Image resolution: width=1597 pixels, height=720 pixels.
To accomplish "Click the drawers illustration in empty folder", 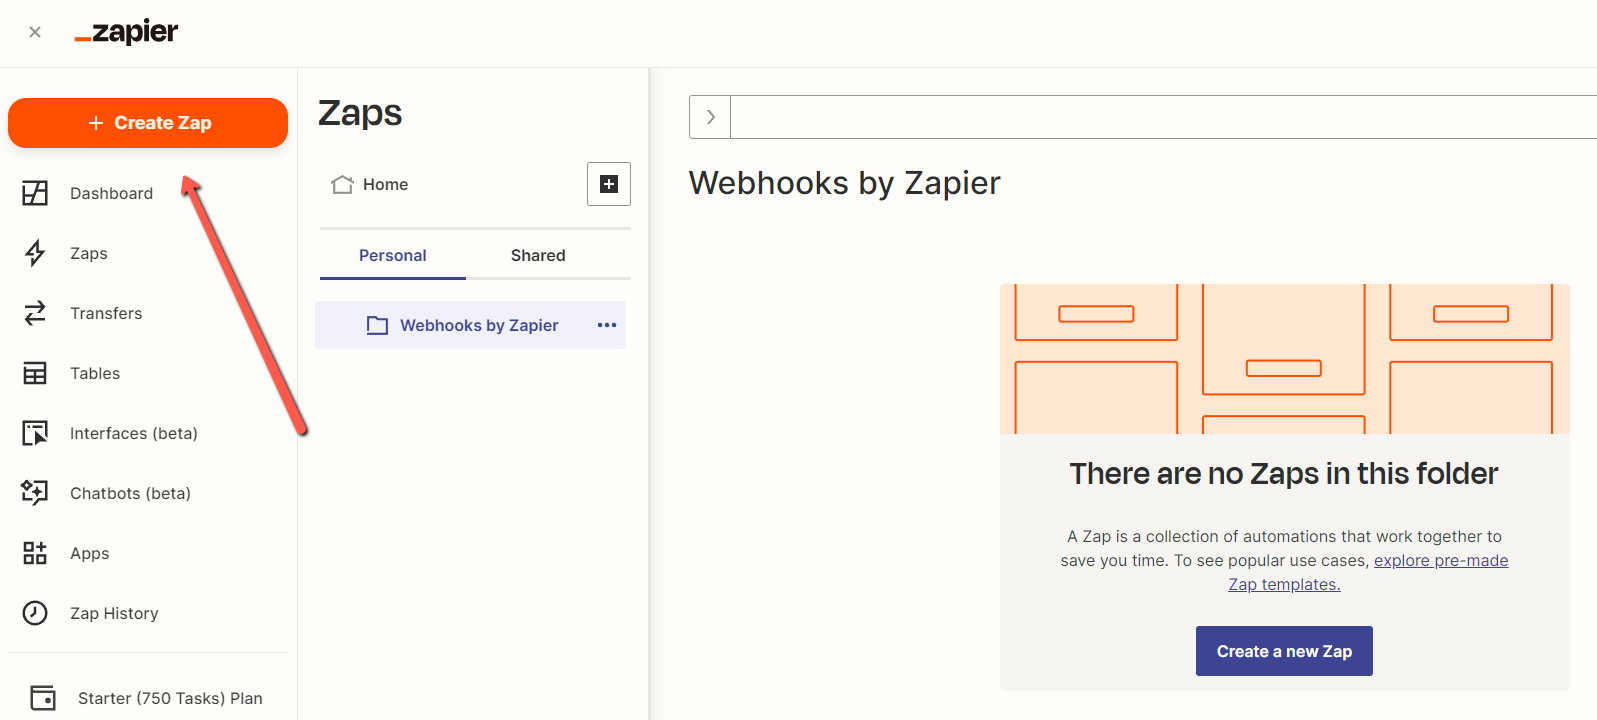I will 1285,359.
